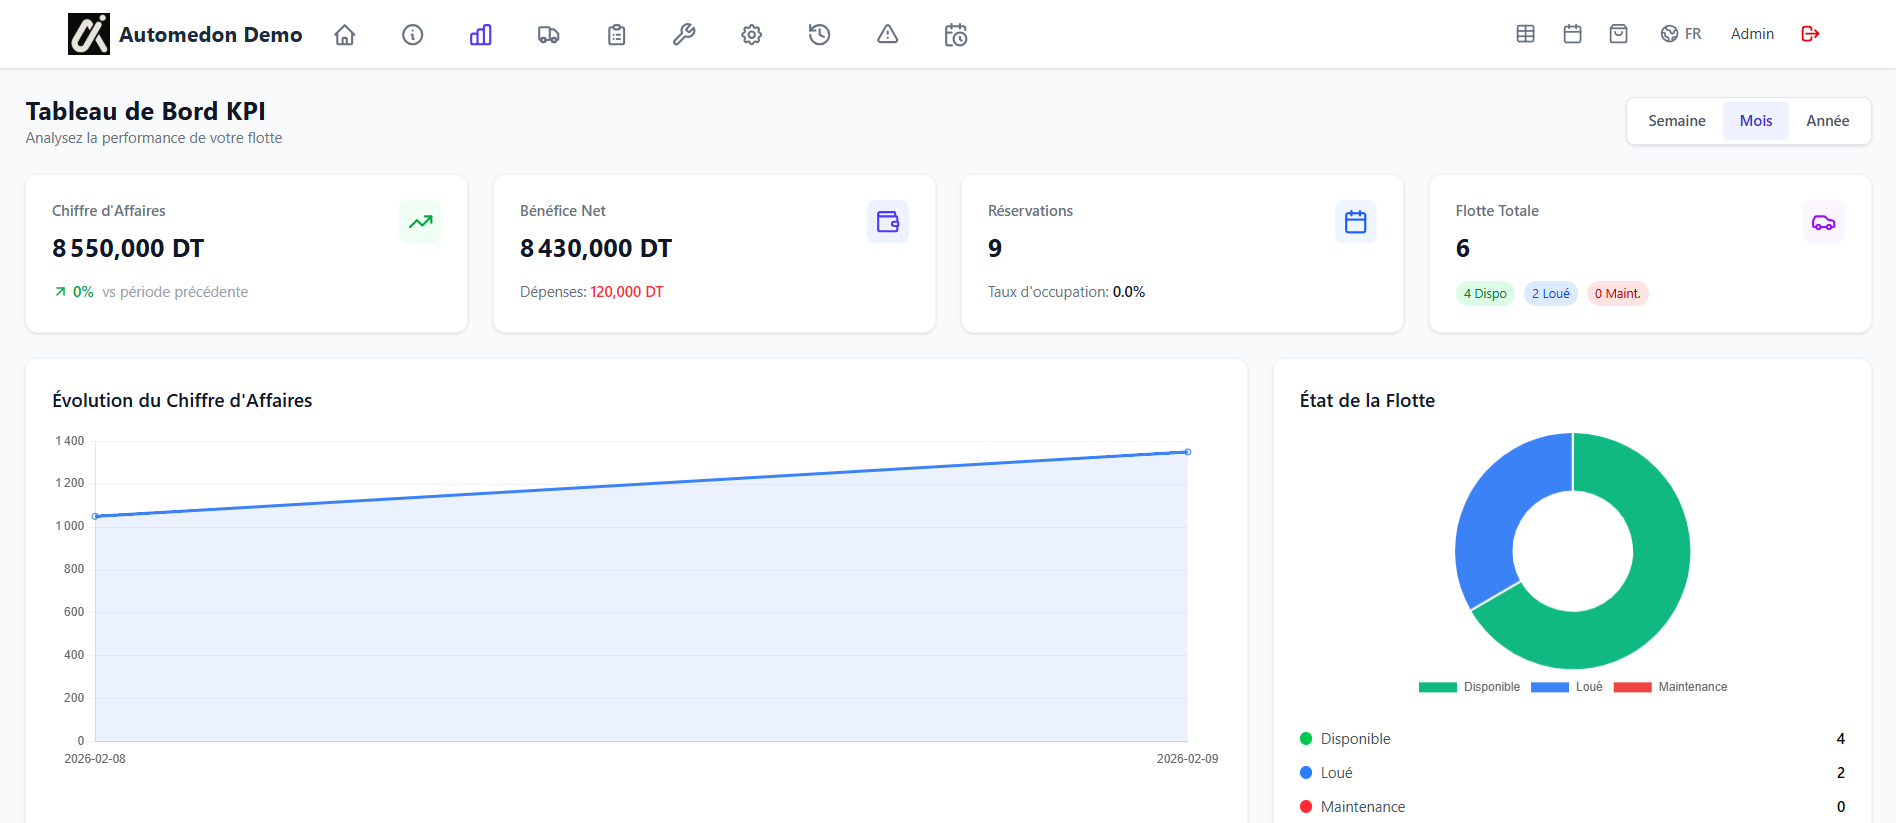
Task: Click the 2026-02-08 data point on chart
Action: (95, 516)
